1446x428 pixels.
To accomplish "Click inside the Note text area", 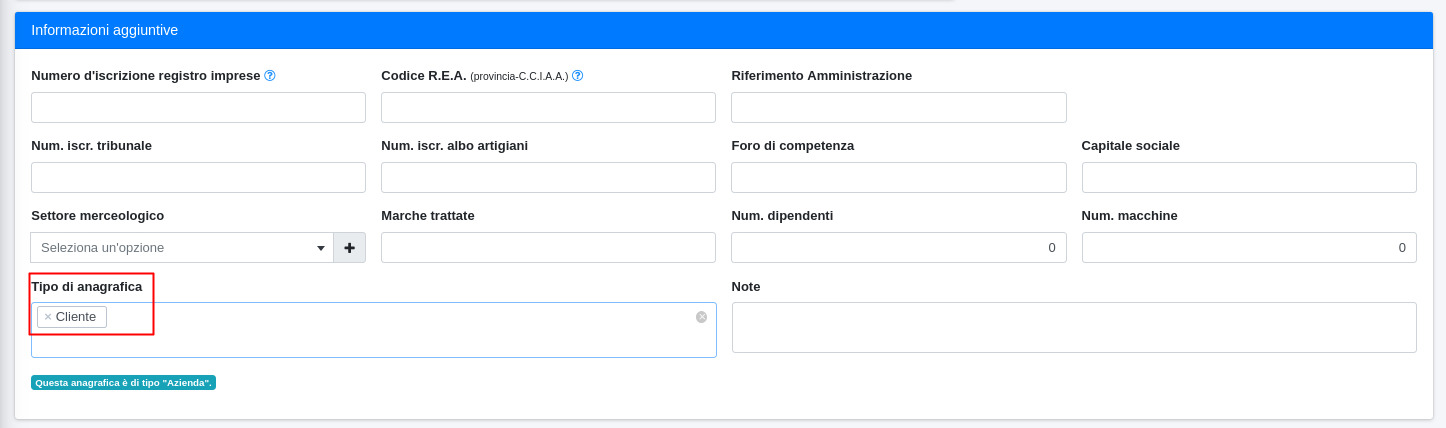I will tap(1074, 328).
